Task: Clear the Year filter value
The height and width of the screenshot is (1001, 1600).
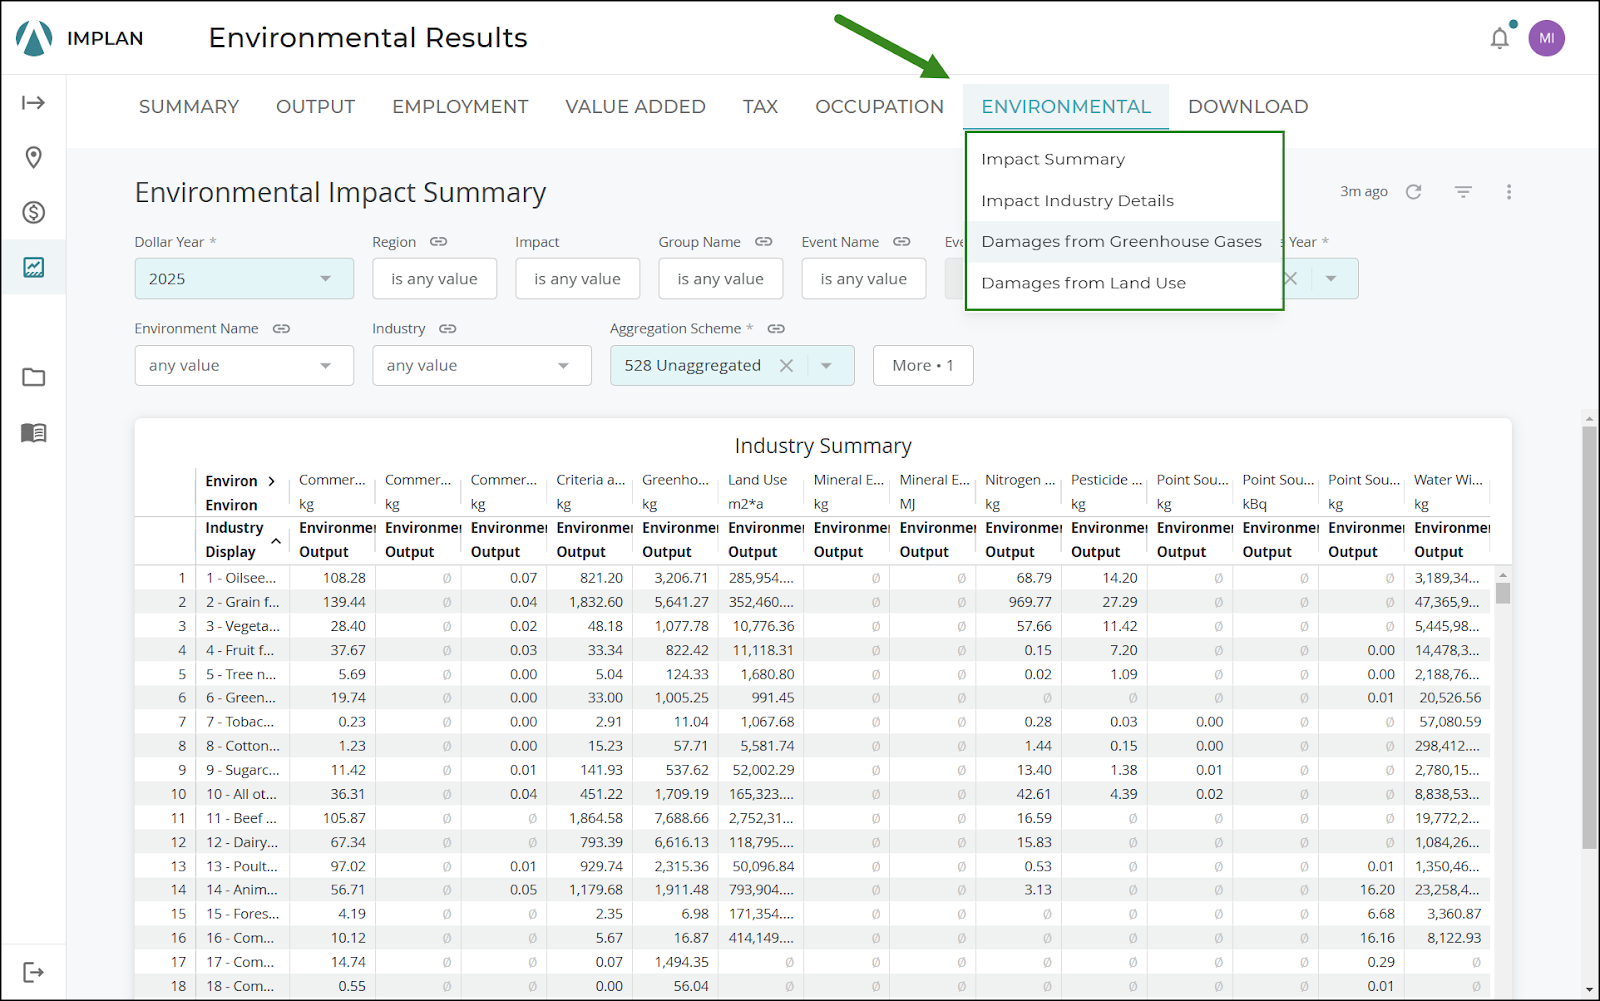Action: (1291, 279)
